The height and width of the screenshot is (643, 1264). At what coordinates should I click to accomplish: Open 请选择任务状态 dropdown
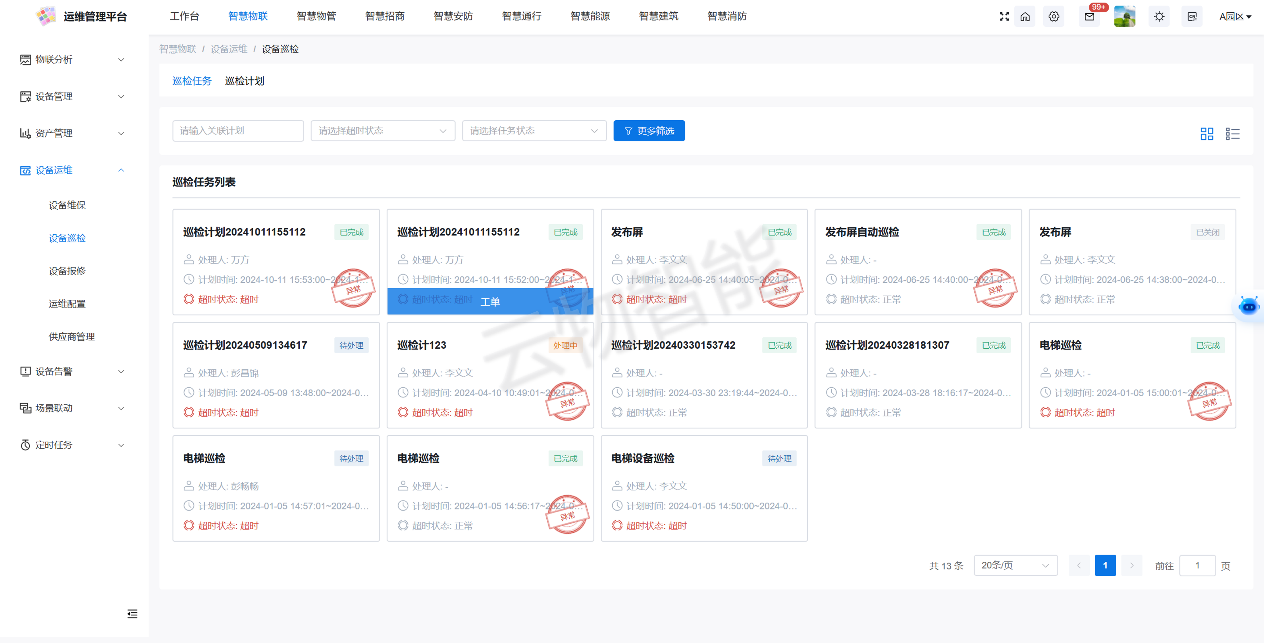point(534,131)
